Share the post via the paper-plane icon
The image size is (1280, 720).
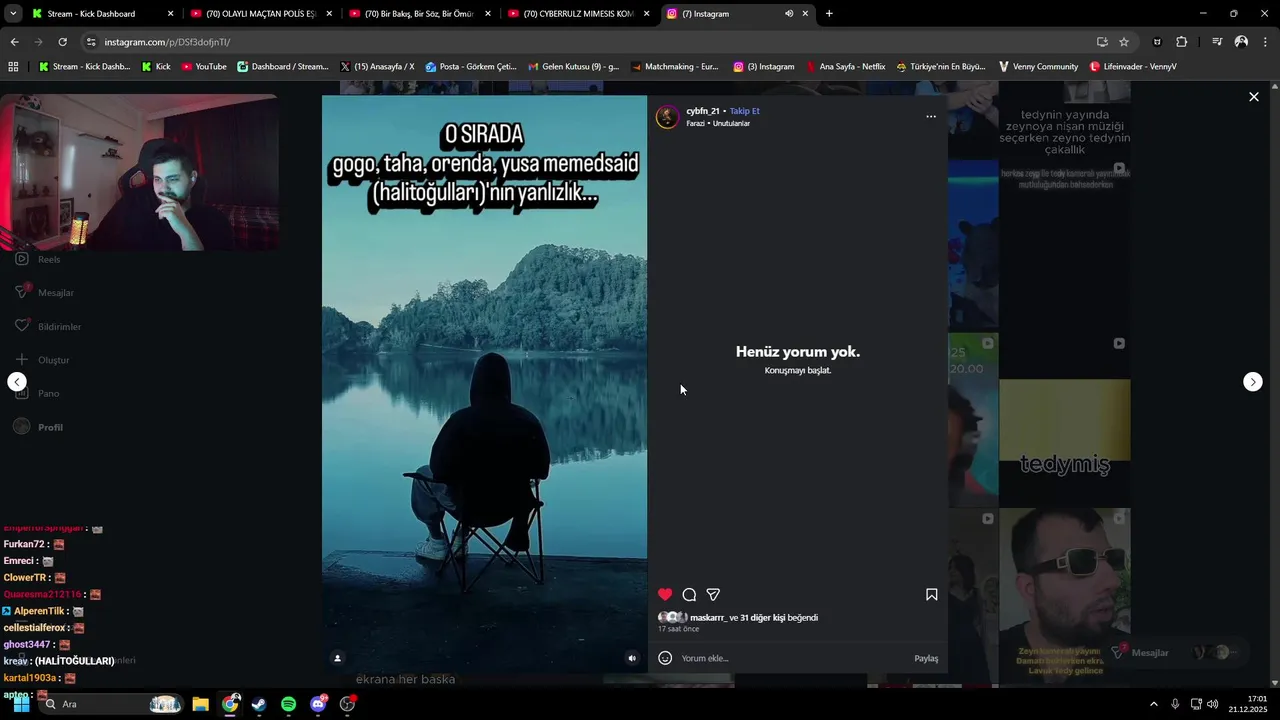coord(713,594)
